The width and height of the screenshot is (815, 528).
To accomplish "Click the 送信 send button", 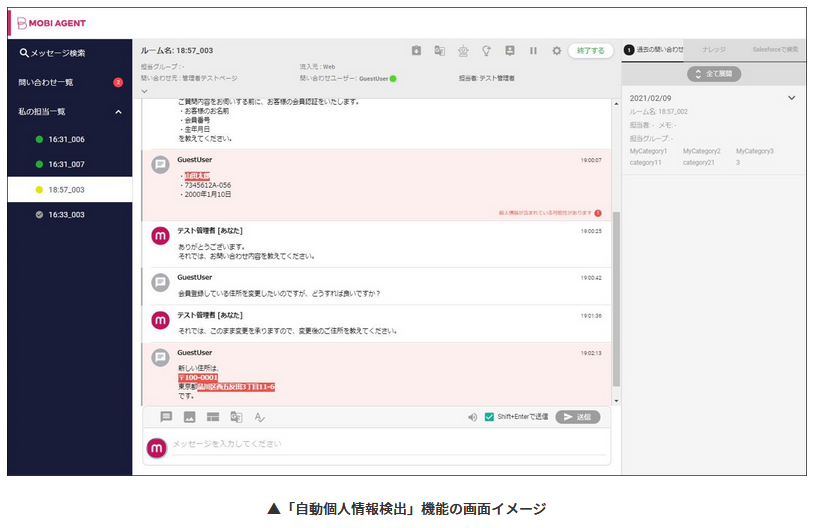I will click(x=578, y=417).
